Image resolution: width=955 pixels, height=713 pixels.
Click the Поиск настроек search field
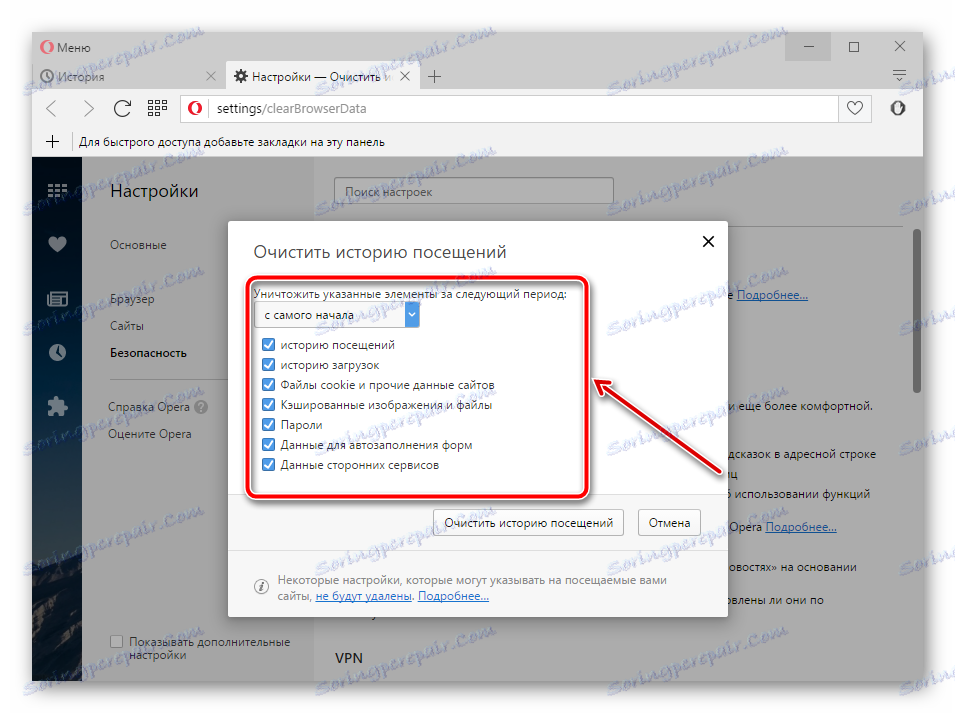pos(473,191)
